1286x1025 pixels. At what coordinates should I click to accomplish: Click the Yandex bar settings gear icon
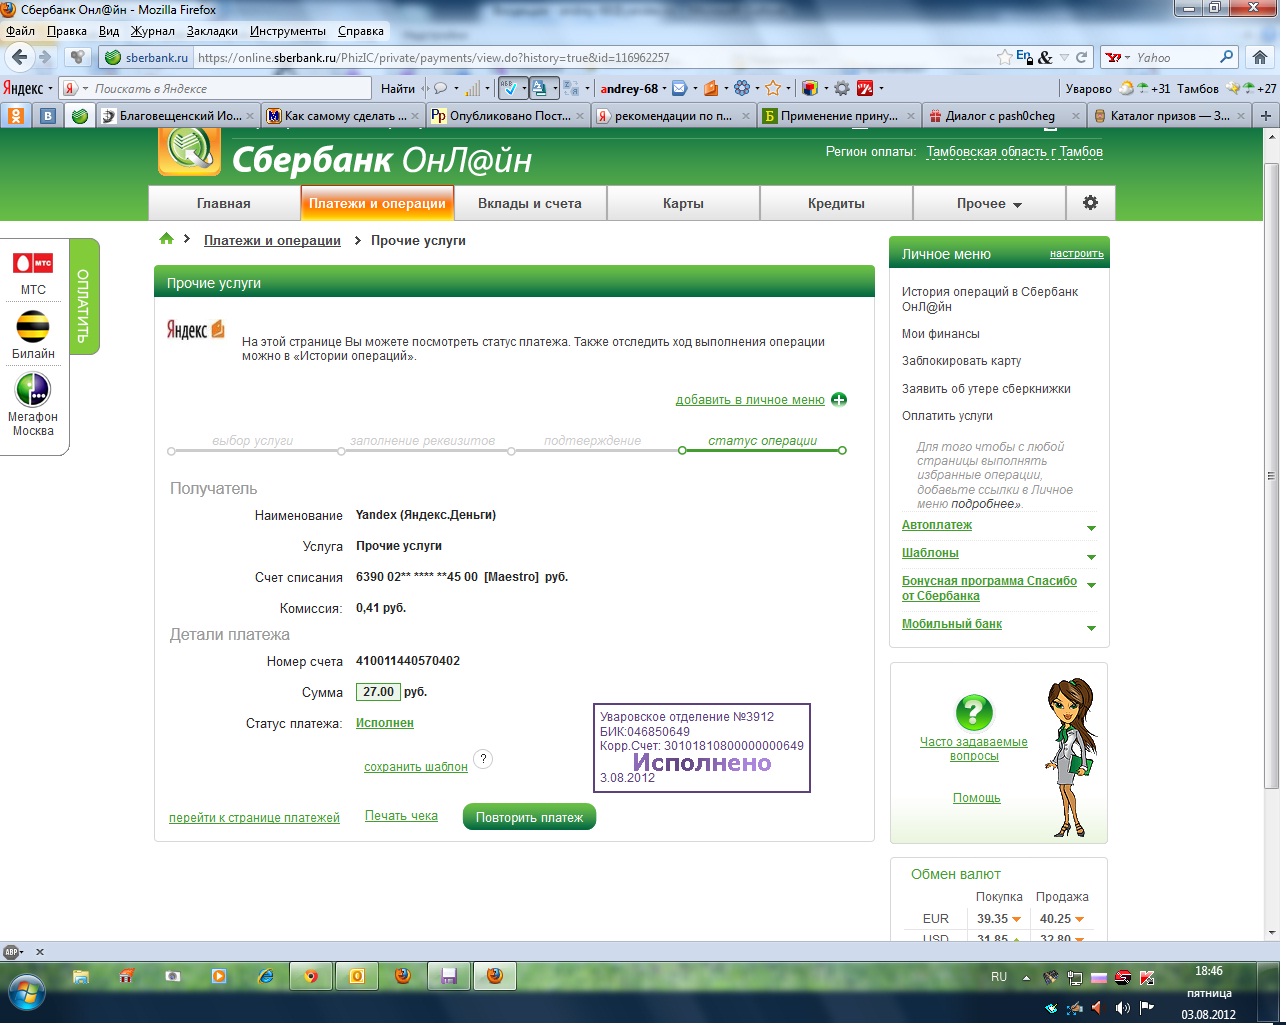pos(842,88)
